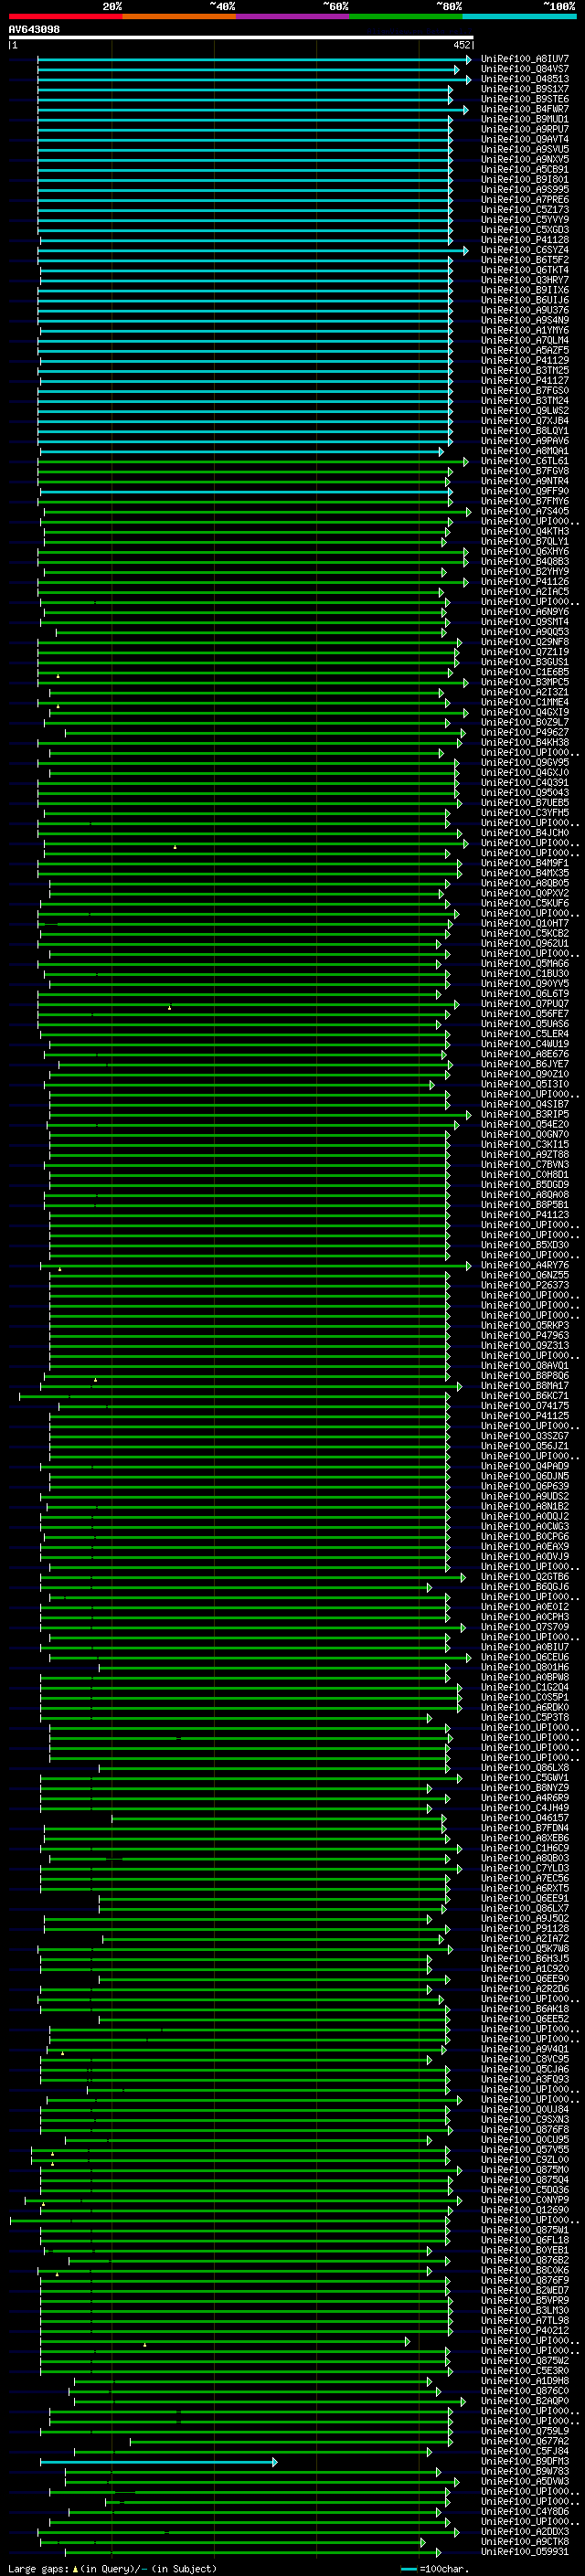Click the cyan ~100% identity color swatch

(519, 16)
